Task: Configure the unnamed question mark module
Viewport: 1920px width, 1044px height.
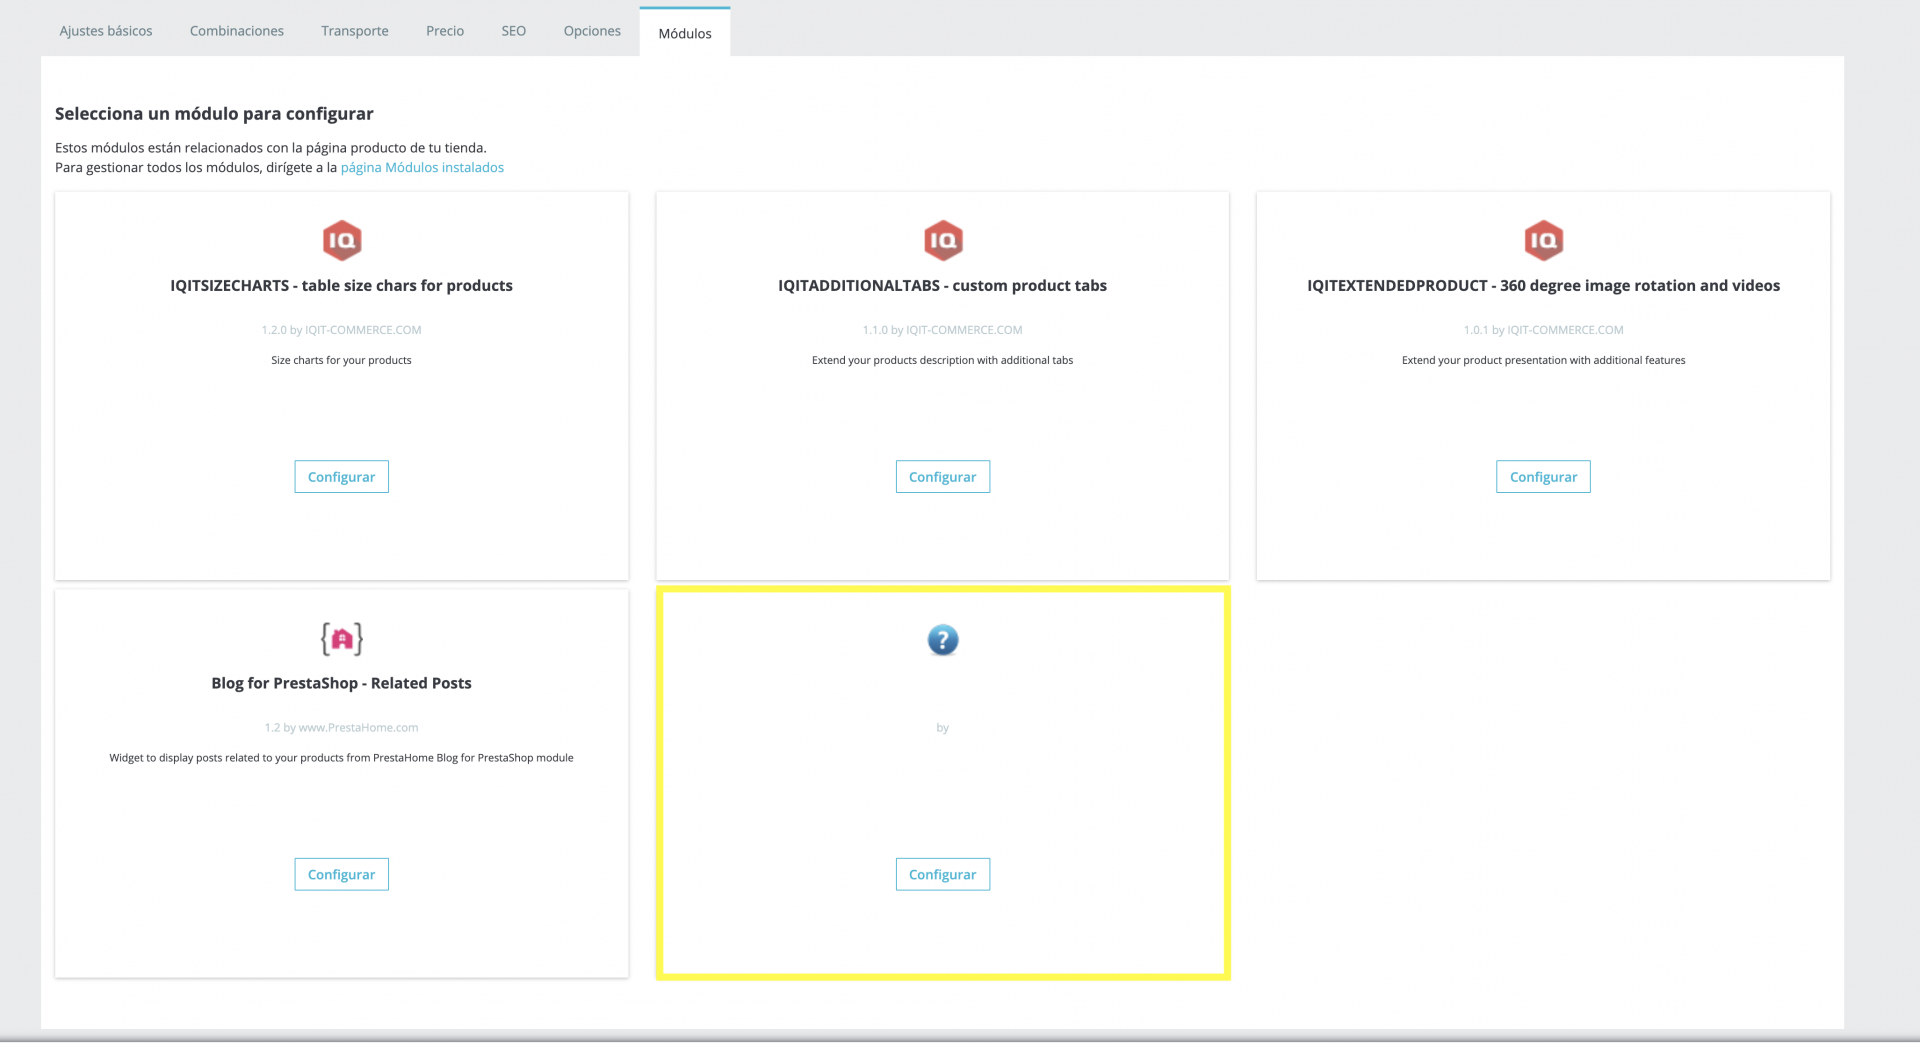Action: [x=943, y=875]
